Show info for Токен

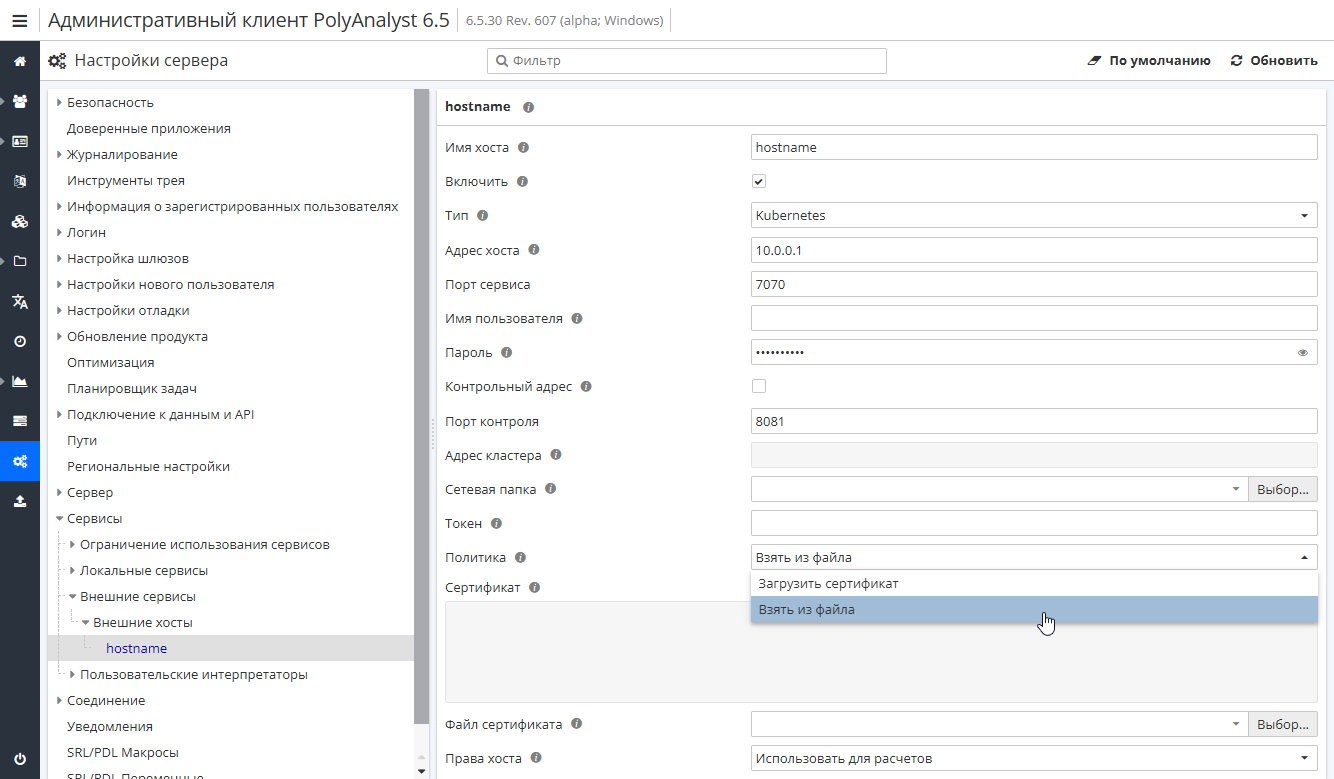[x=496, y=523]
